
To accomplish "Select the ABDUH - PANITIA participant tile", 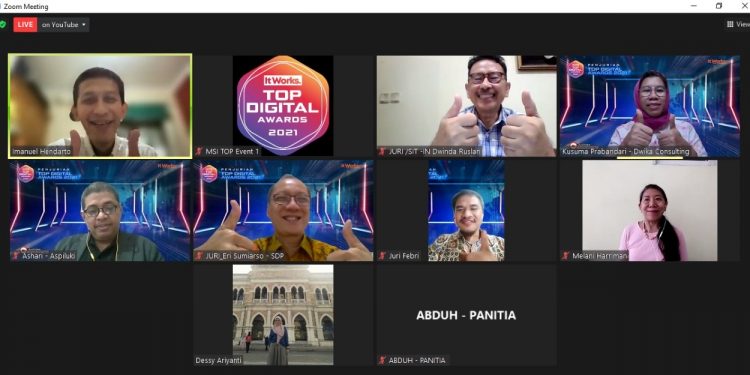I will click(x=466, y=315).
